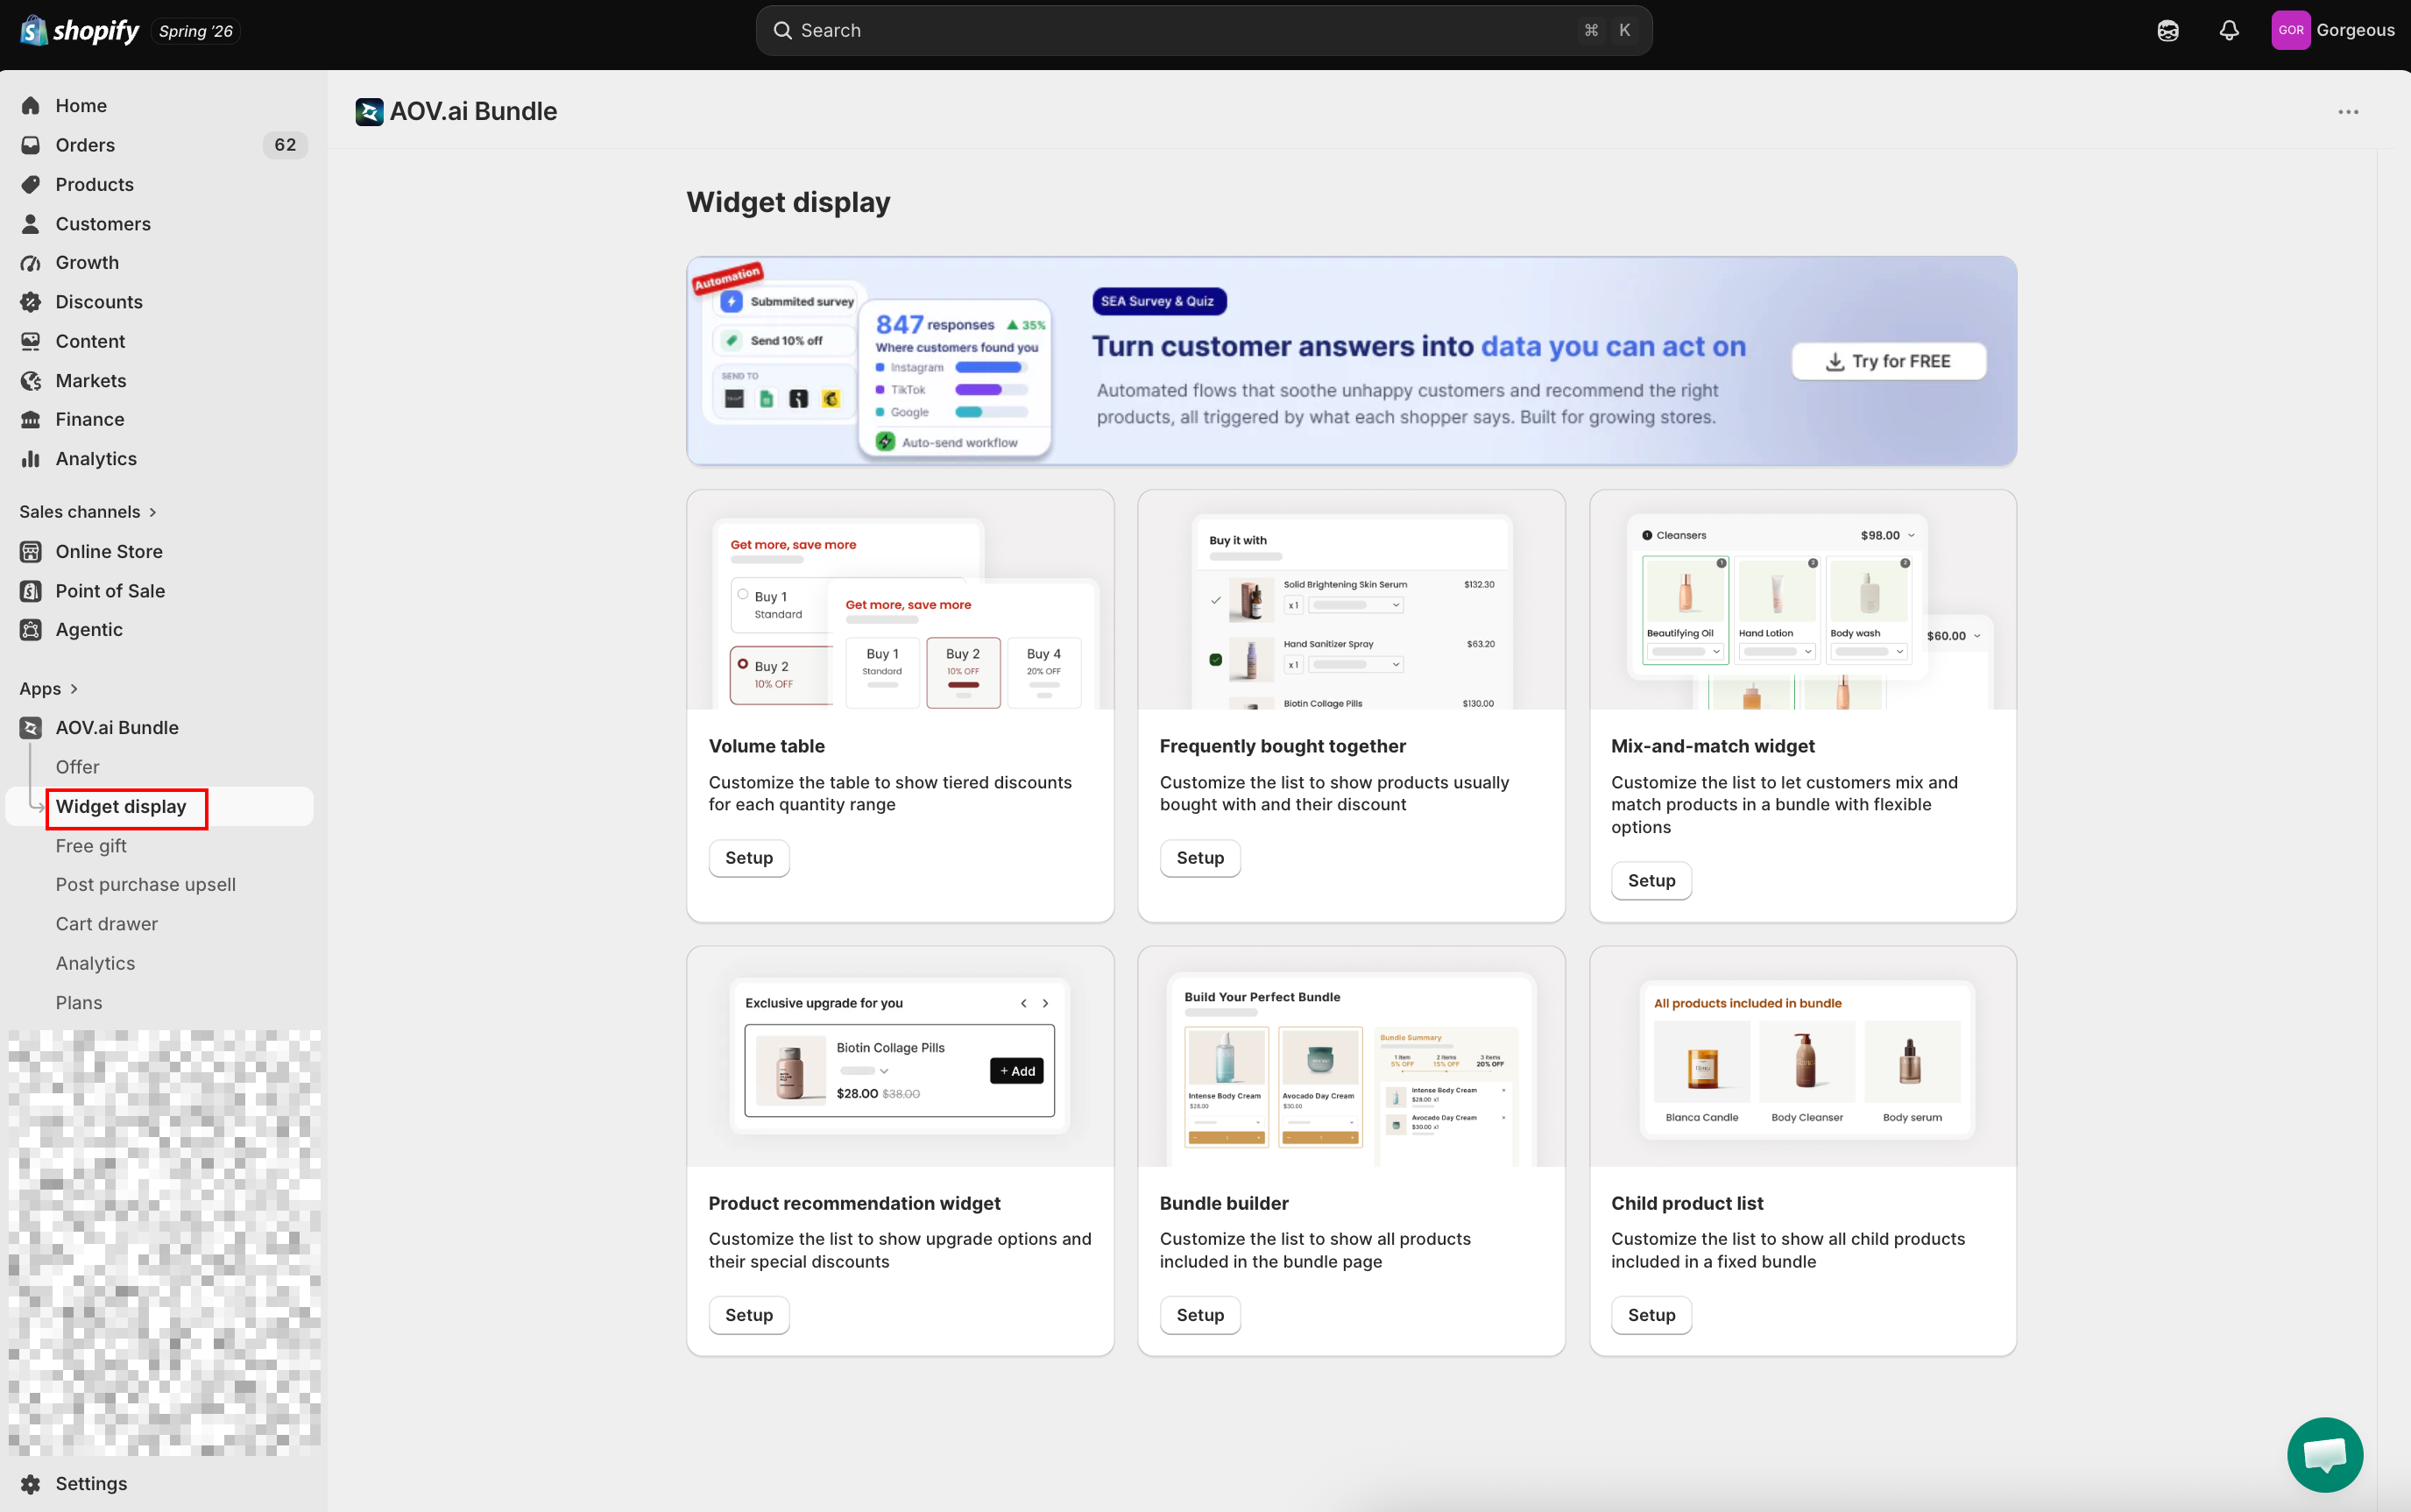
Task: Open the Offer submenu item
Action: point(78,767)
